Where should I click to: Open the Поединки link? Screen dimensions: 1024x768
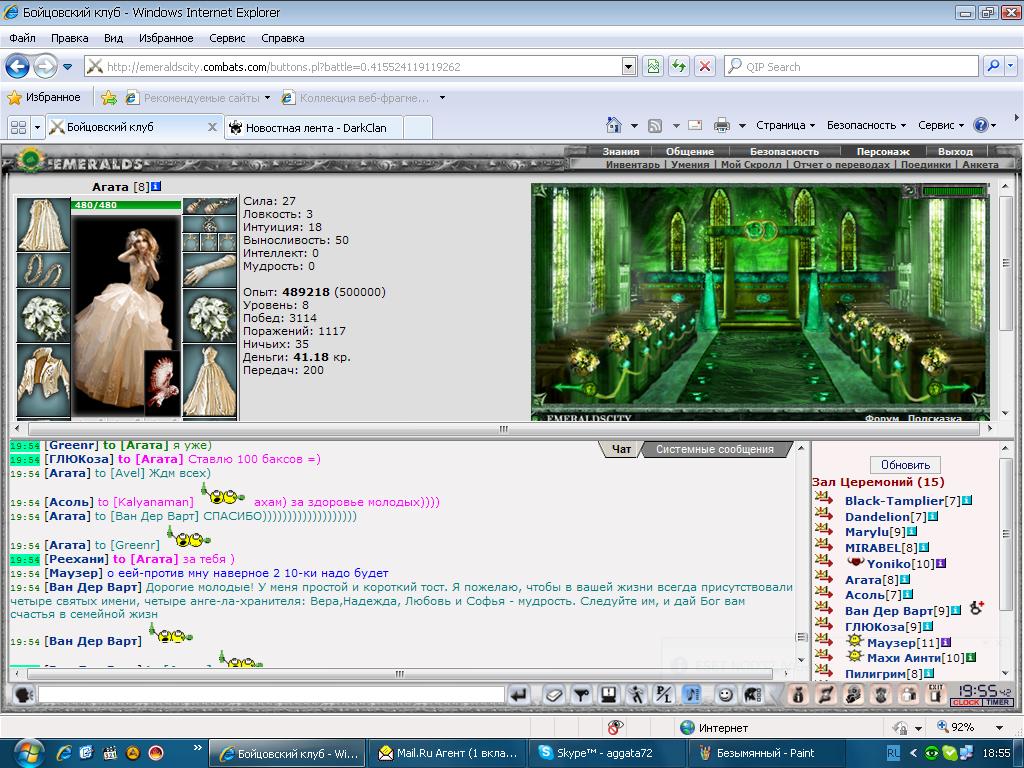(925, 165)
